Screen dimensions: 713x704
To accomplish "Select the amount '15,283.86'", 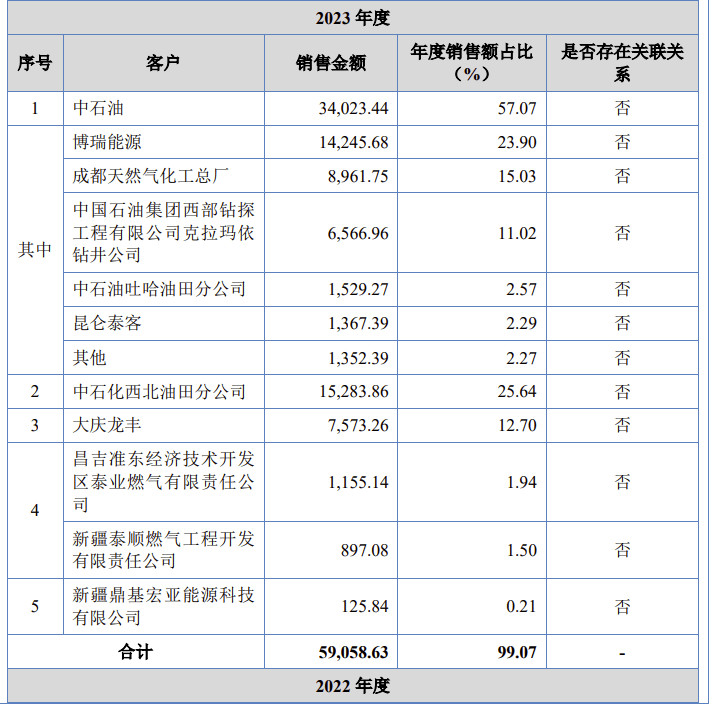I will 353,392.
